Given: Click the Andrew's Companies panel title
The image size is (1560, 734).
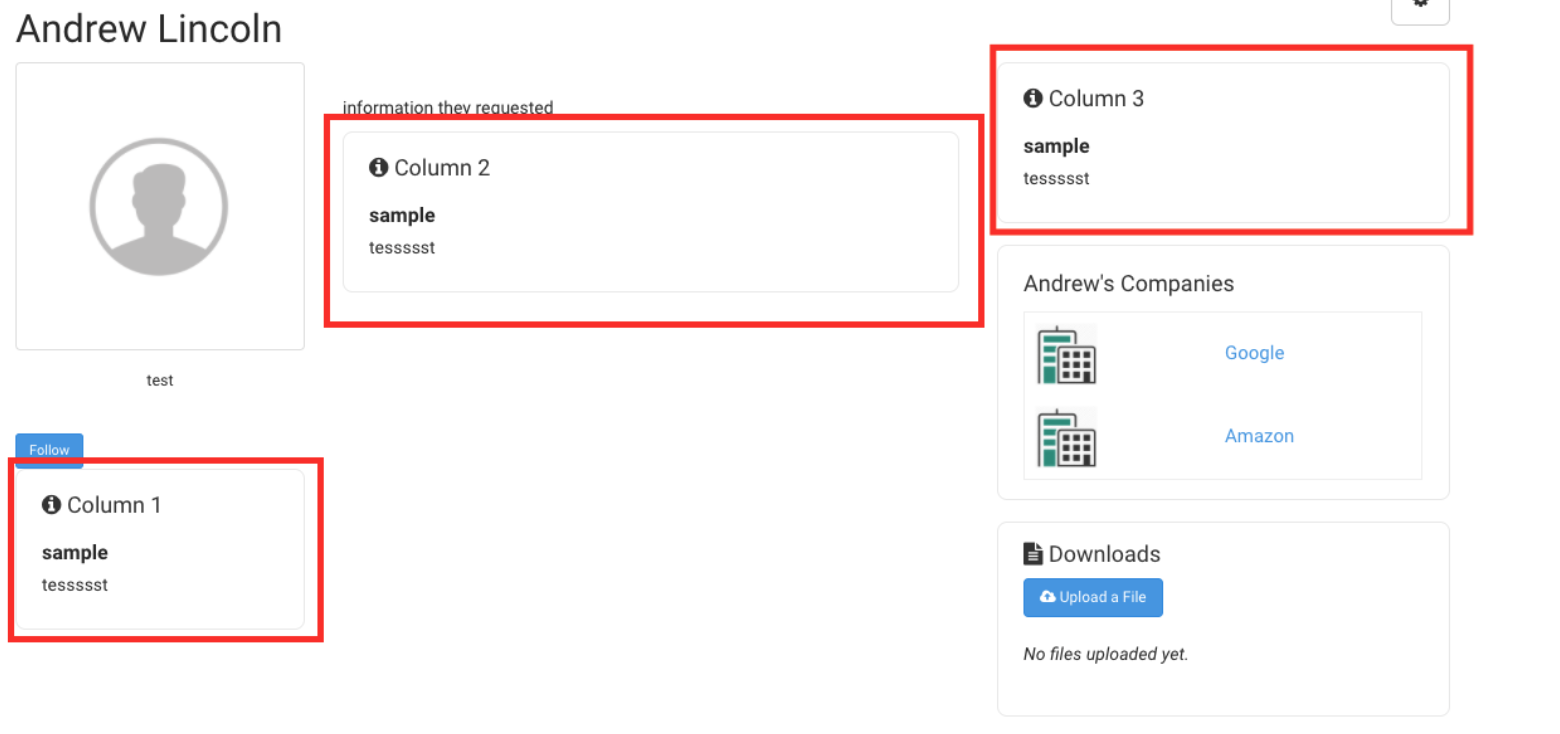Looking at the screenshot, I should (x=1128, y=284).
